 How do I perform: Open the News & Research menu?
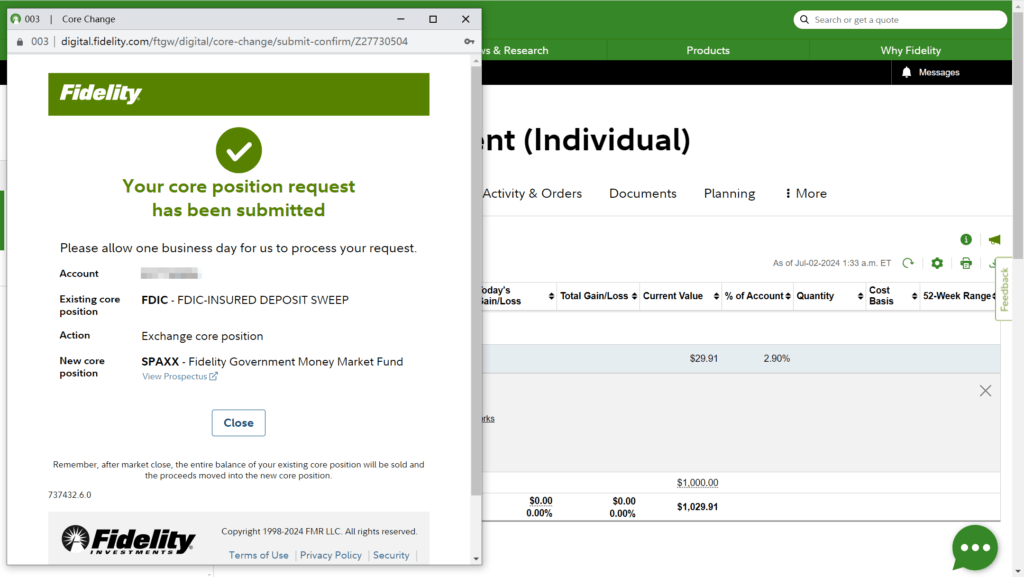coord(515,50)
